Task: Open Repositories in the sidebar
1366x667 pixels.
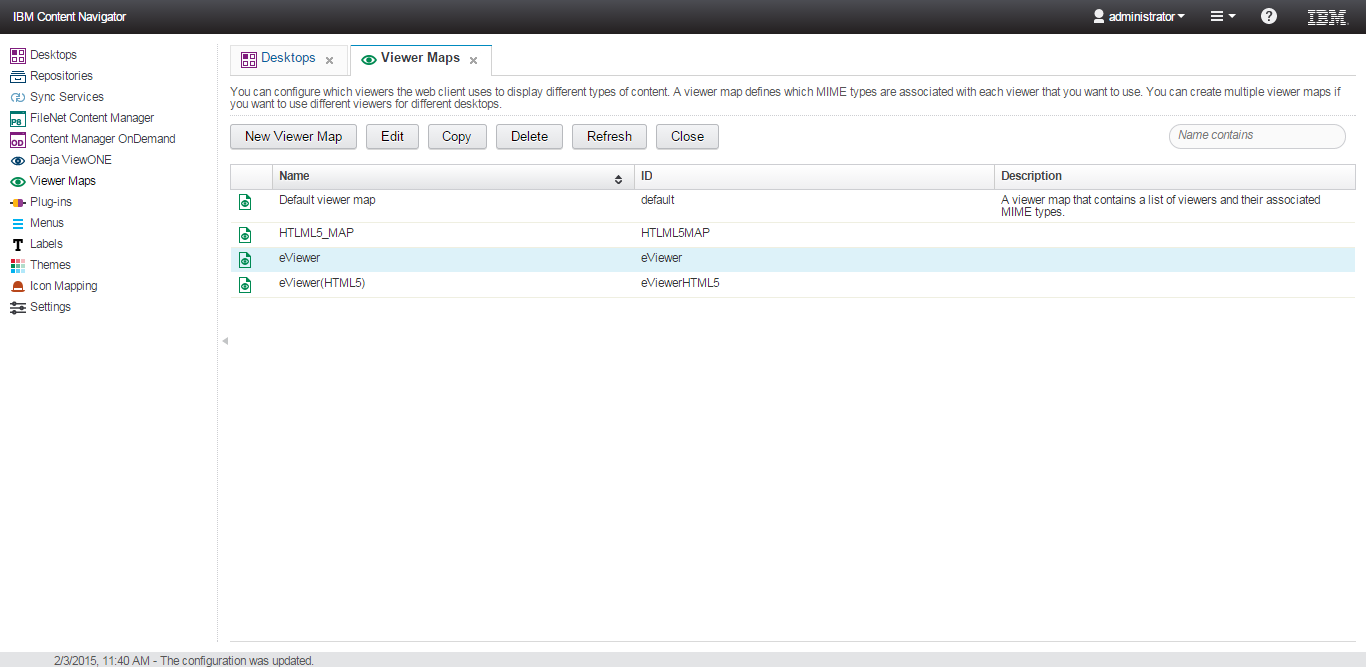Action: (x=61, y=76)
